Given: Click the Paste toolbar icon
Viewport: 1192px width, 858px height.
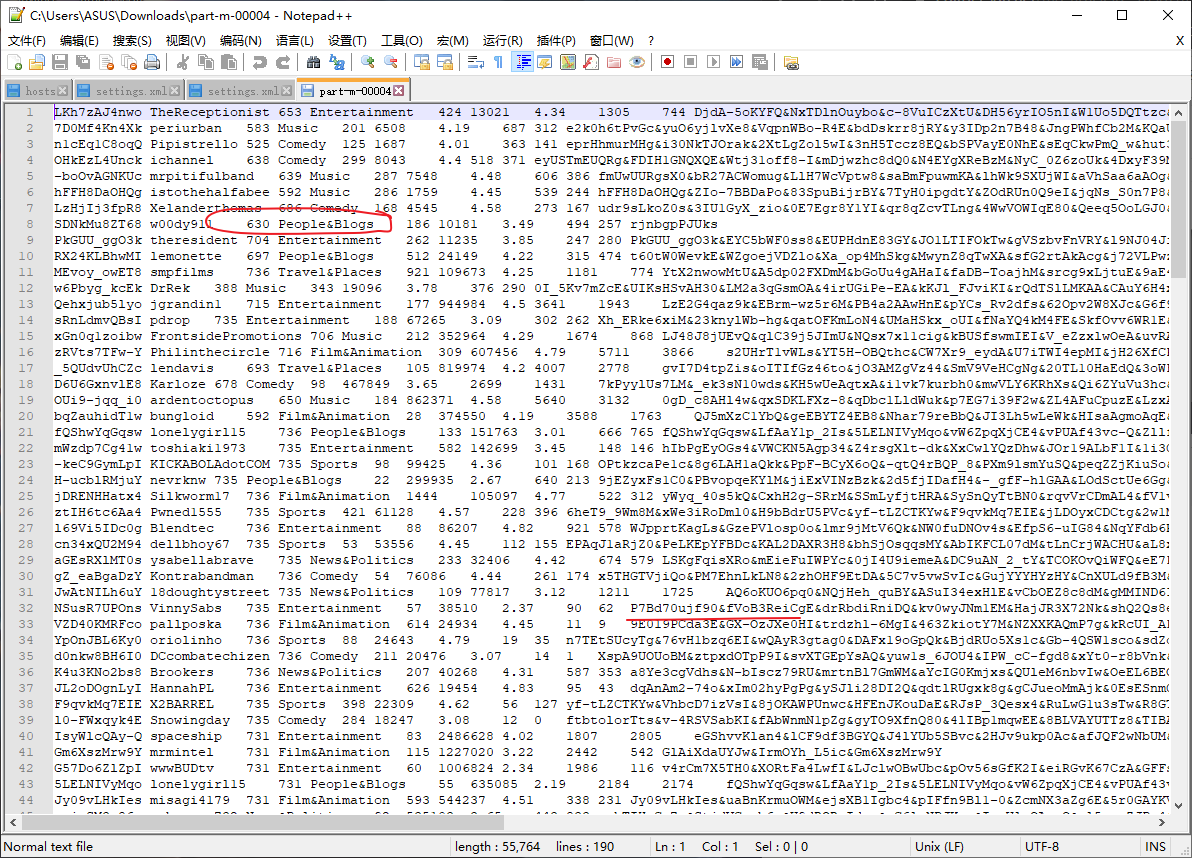Looking at the screenshot, I should pyautogui.click(x=228, y=62).
